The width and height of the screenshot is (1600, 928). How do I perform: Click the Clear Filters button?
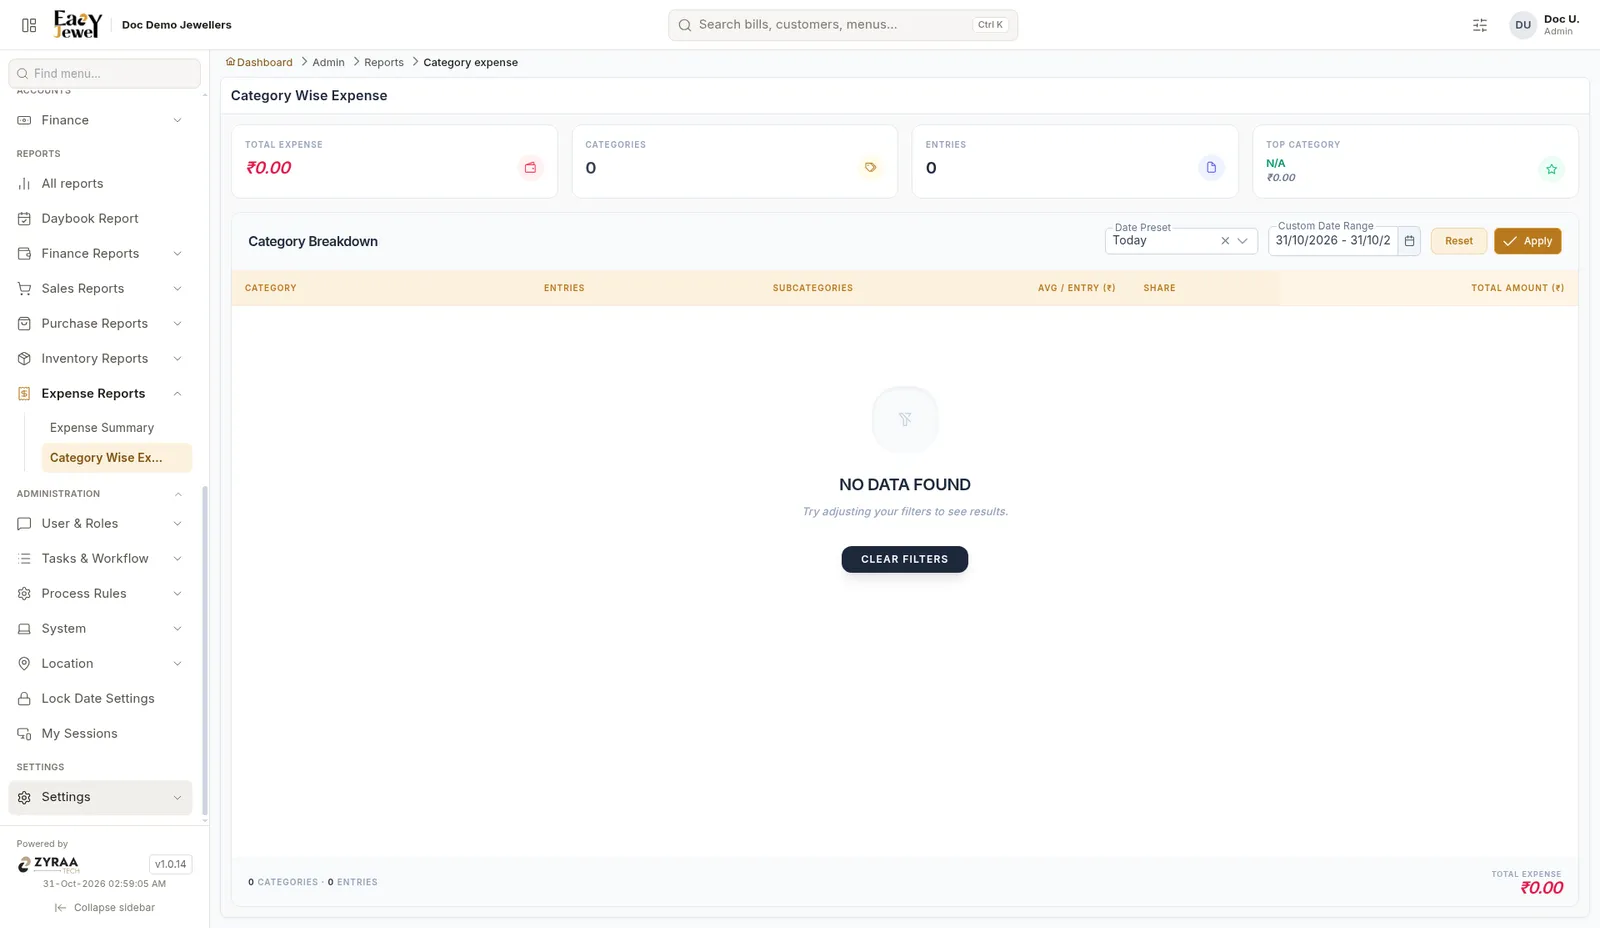pos(904,559)
